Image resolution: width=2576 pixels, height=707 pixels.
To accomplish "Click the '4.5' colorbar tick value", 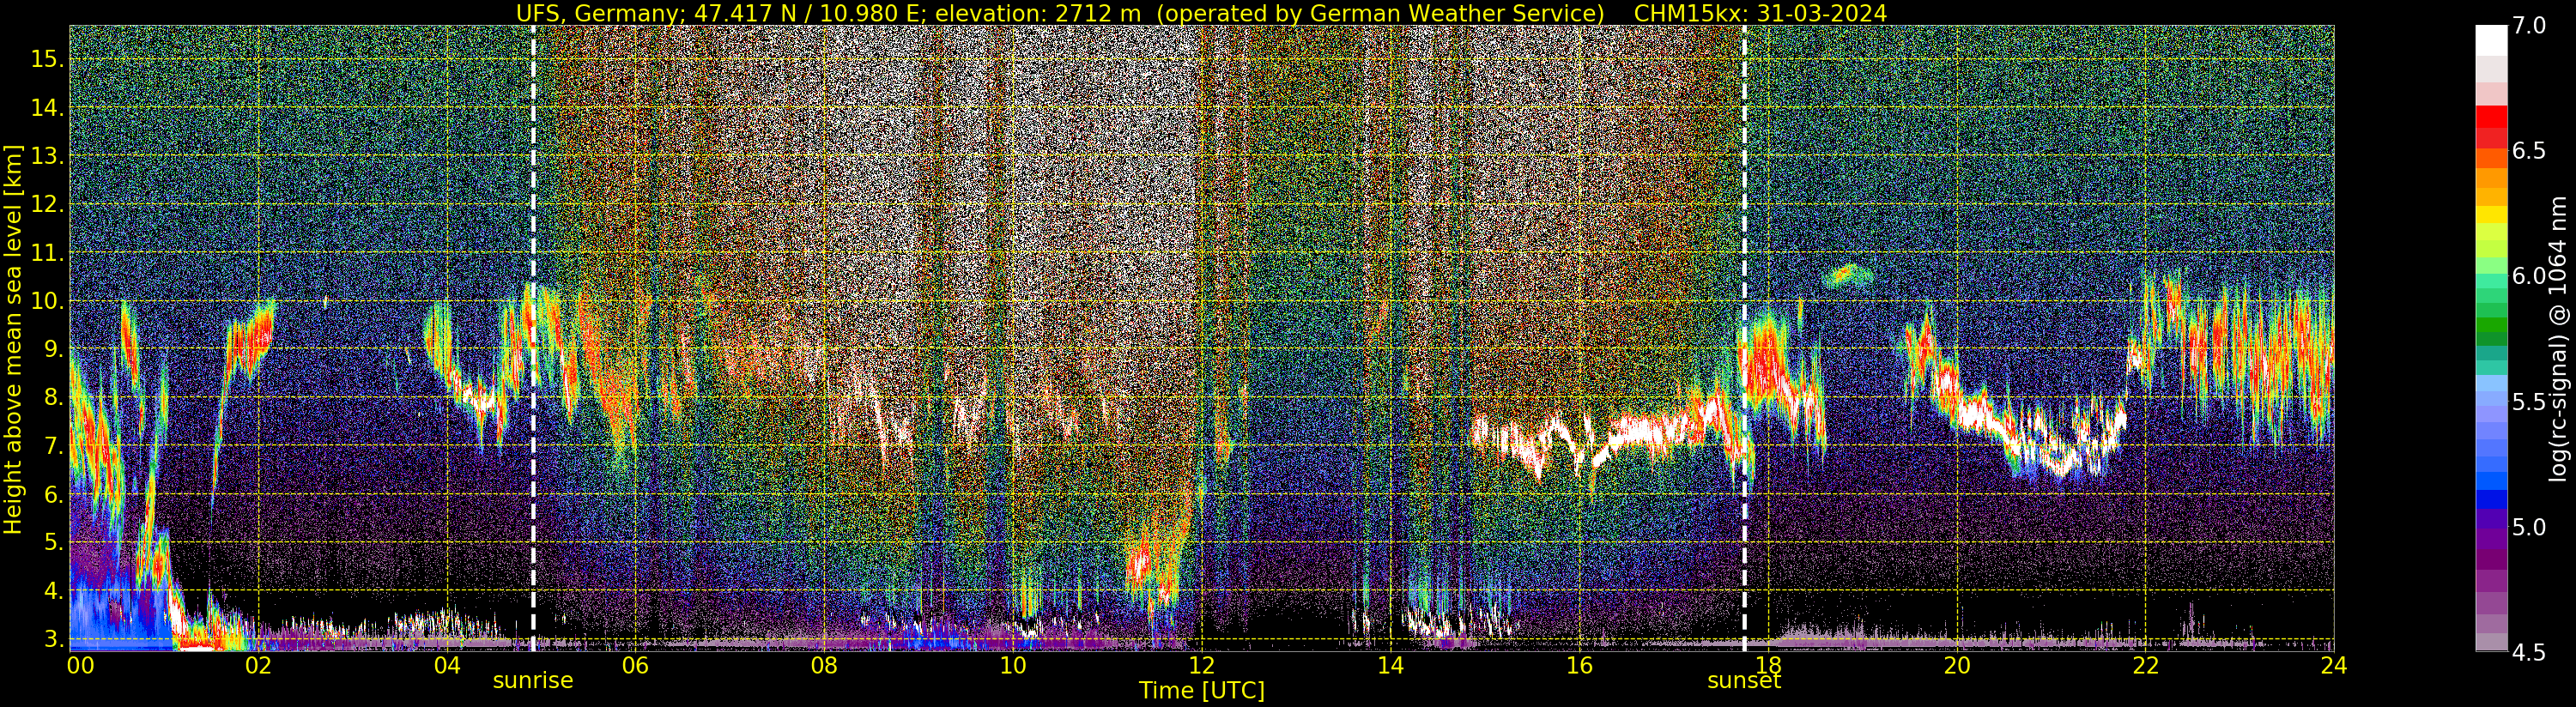I will [x=2528, y=653].
